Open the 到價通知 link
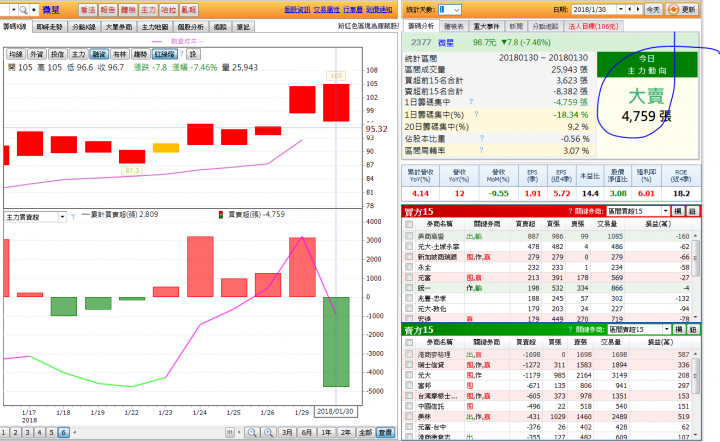Screen dimensions: 720x442 coord(379,10)
